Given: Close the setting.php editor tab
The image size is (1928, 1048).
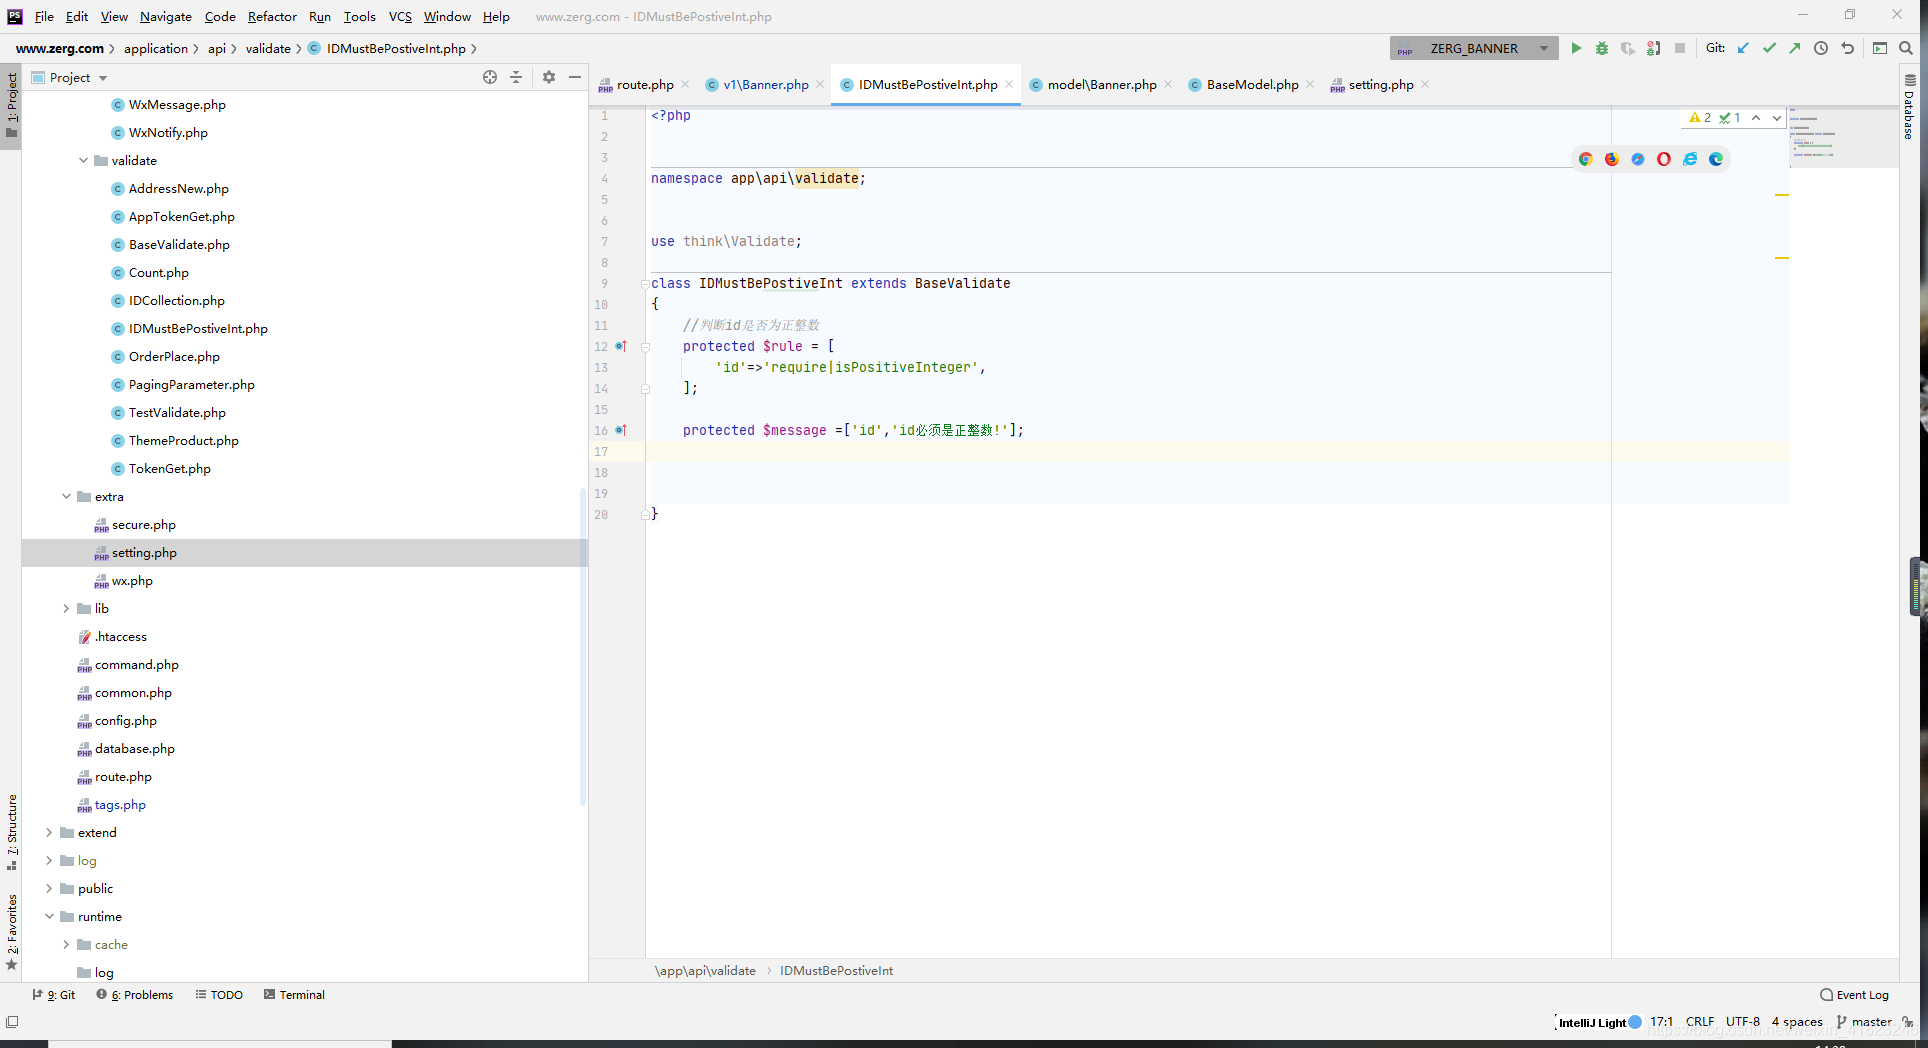Looking at the screenshot, I should click(x=1425, y=84).
